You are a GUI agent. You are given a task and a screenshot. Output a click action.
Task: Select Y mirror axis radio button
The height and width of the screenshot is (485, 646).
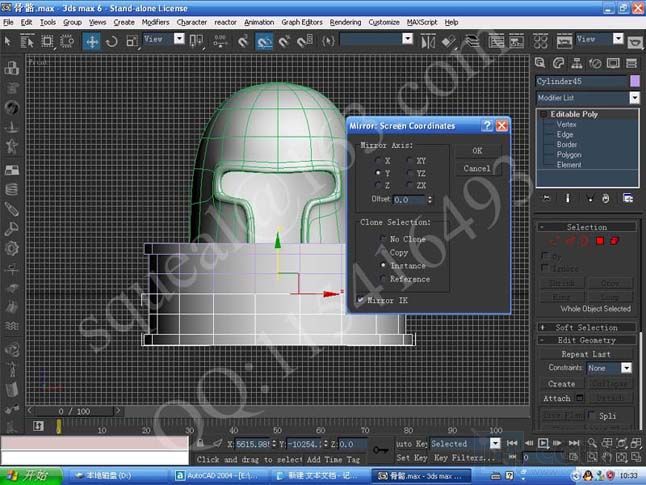[378, 173]
